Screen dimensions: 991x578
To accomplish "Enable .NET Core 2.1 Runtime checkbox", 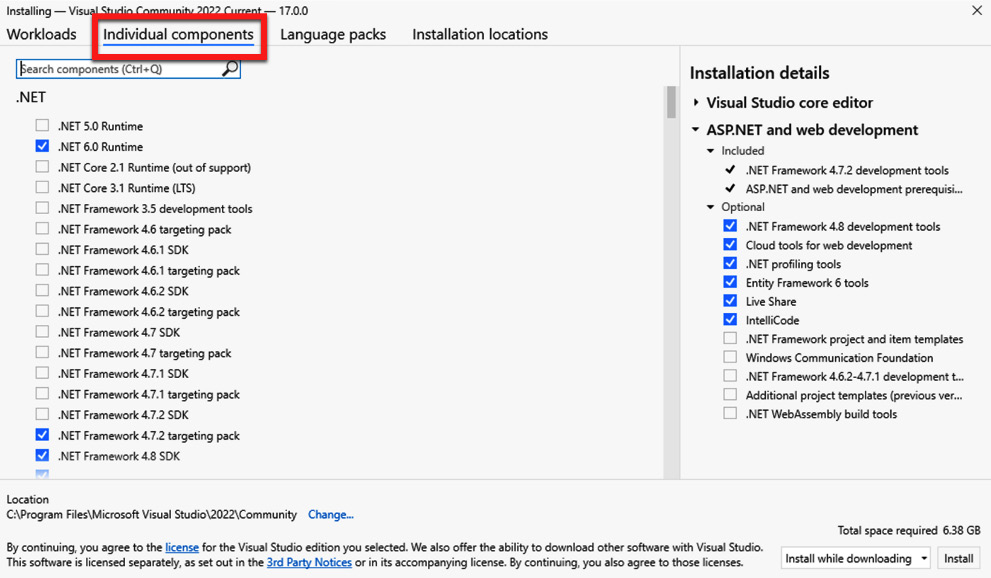I will coord(42,167).
